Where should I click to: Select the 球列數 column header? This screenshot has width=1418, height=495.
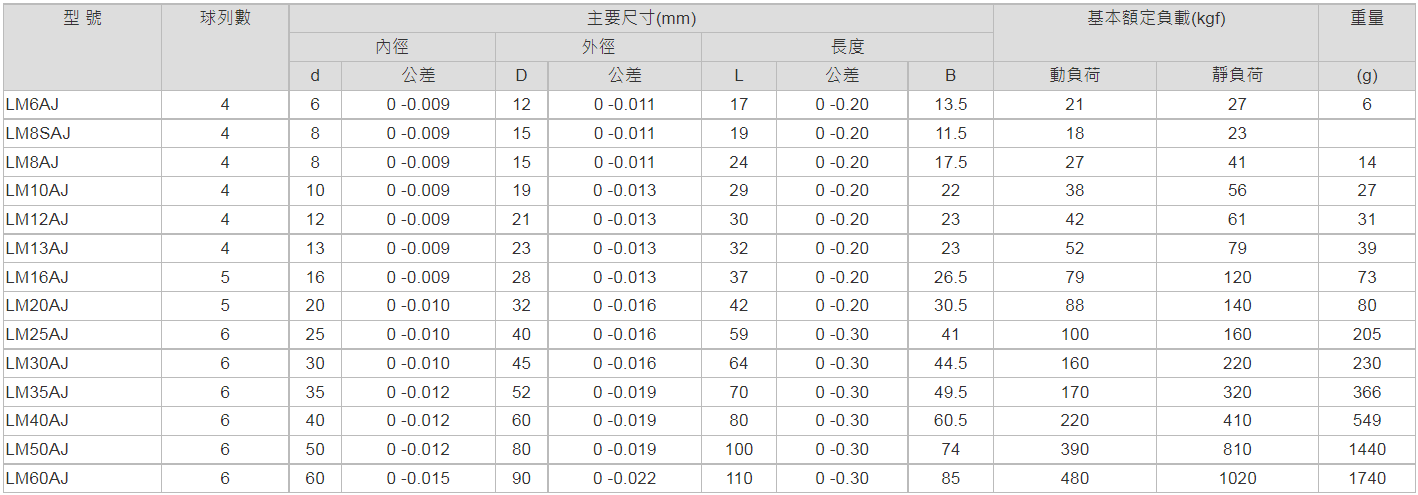tap(225, 18)
